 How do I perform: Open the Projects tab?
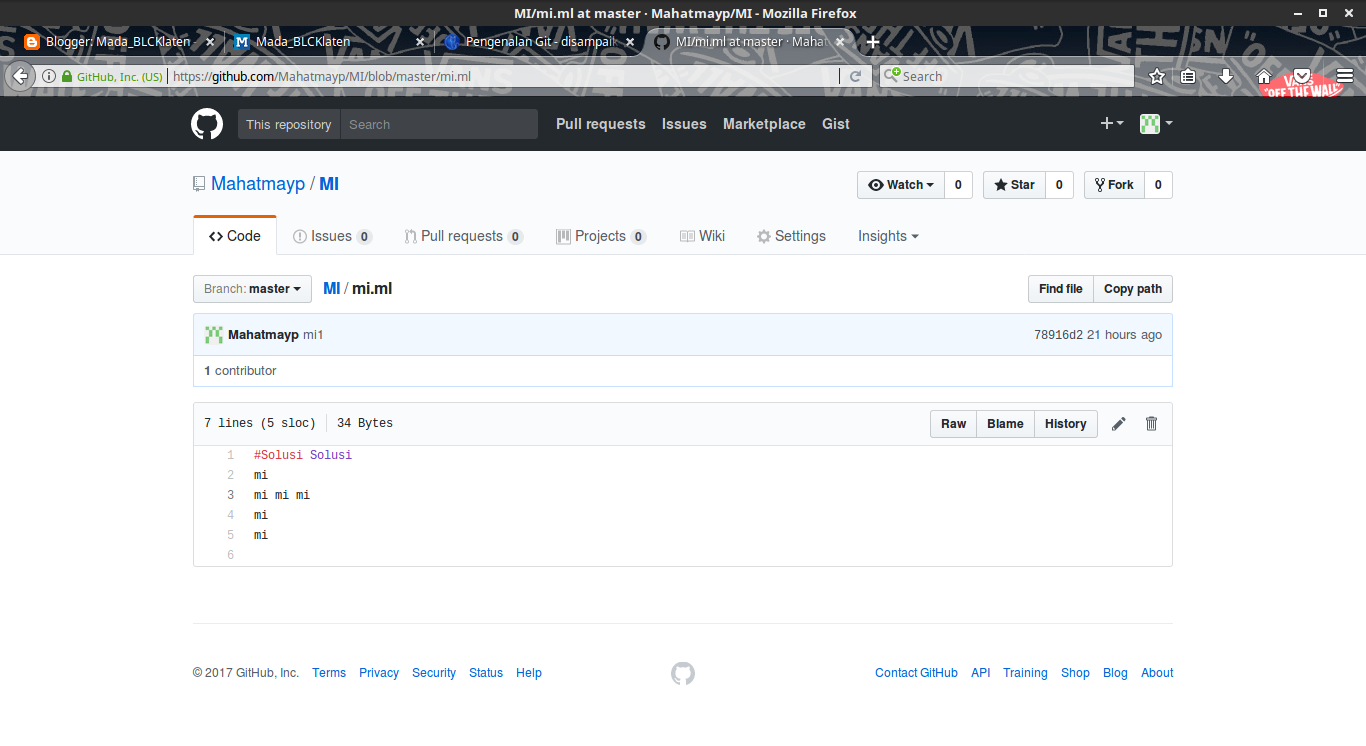pos(601,236)
